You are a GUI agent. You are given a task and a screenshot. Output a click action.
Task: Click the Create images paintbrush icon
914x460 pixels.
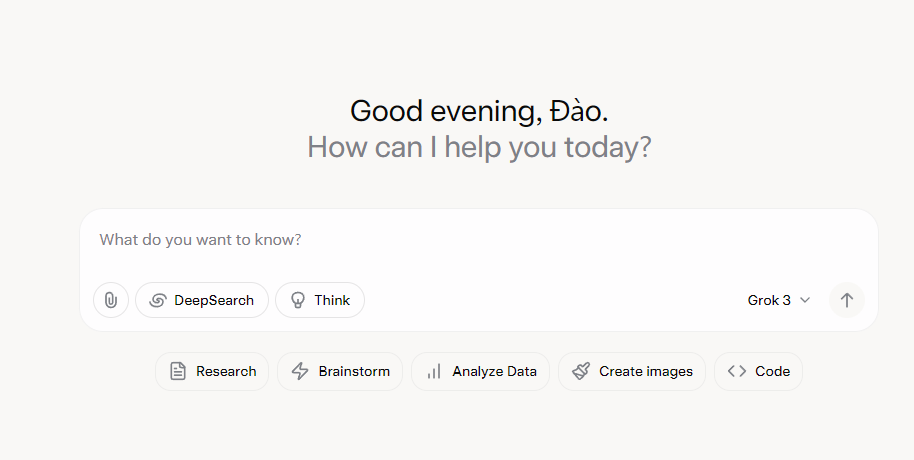581,371
